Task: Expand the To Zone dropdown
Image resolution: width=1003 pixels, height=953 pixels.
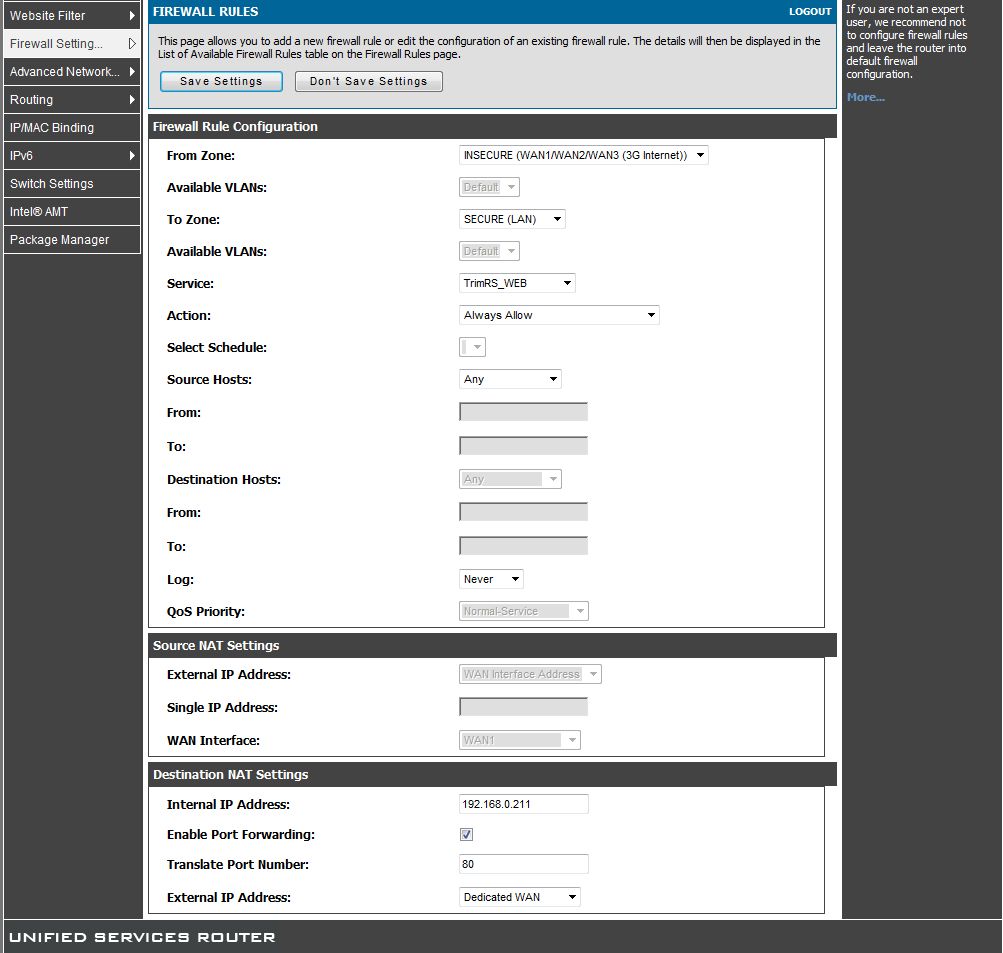Action: coord(512,219)
